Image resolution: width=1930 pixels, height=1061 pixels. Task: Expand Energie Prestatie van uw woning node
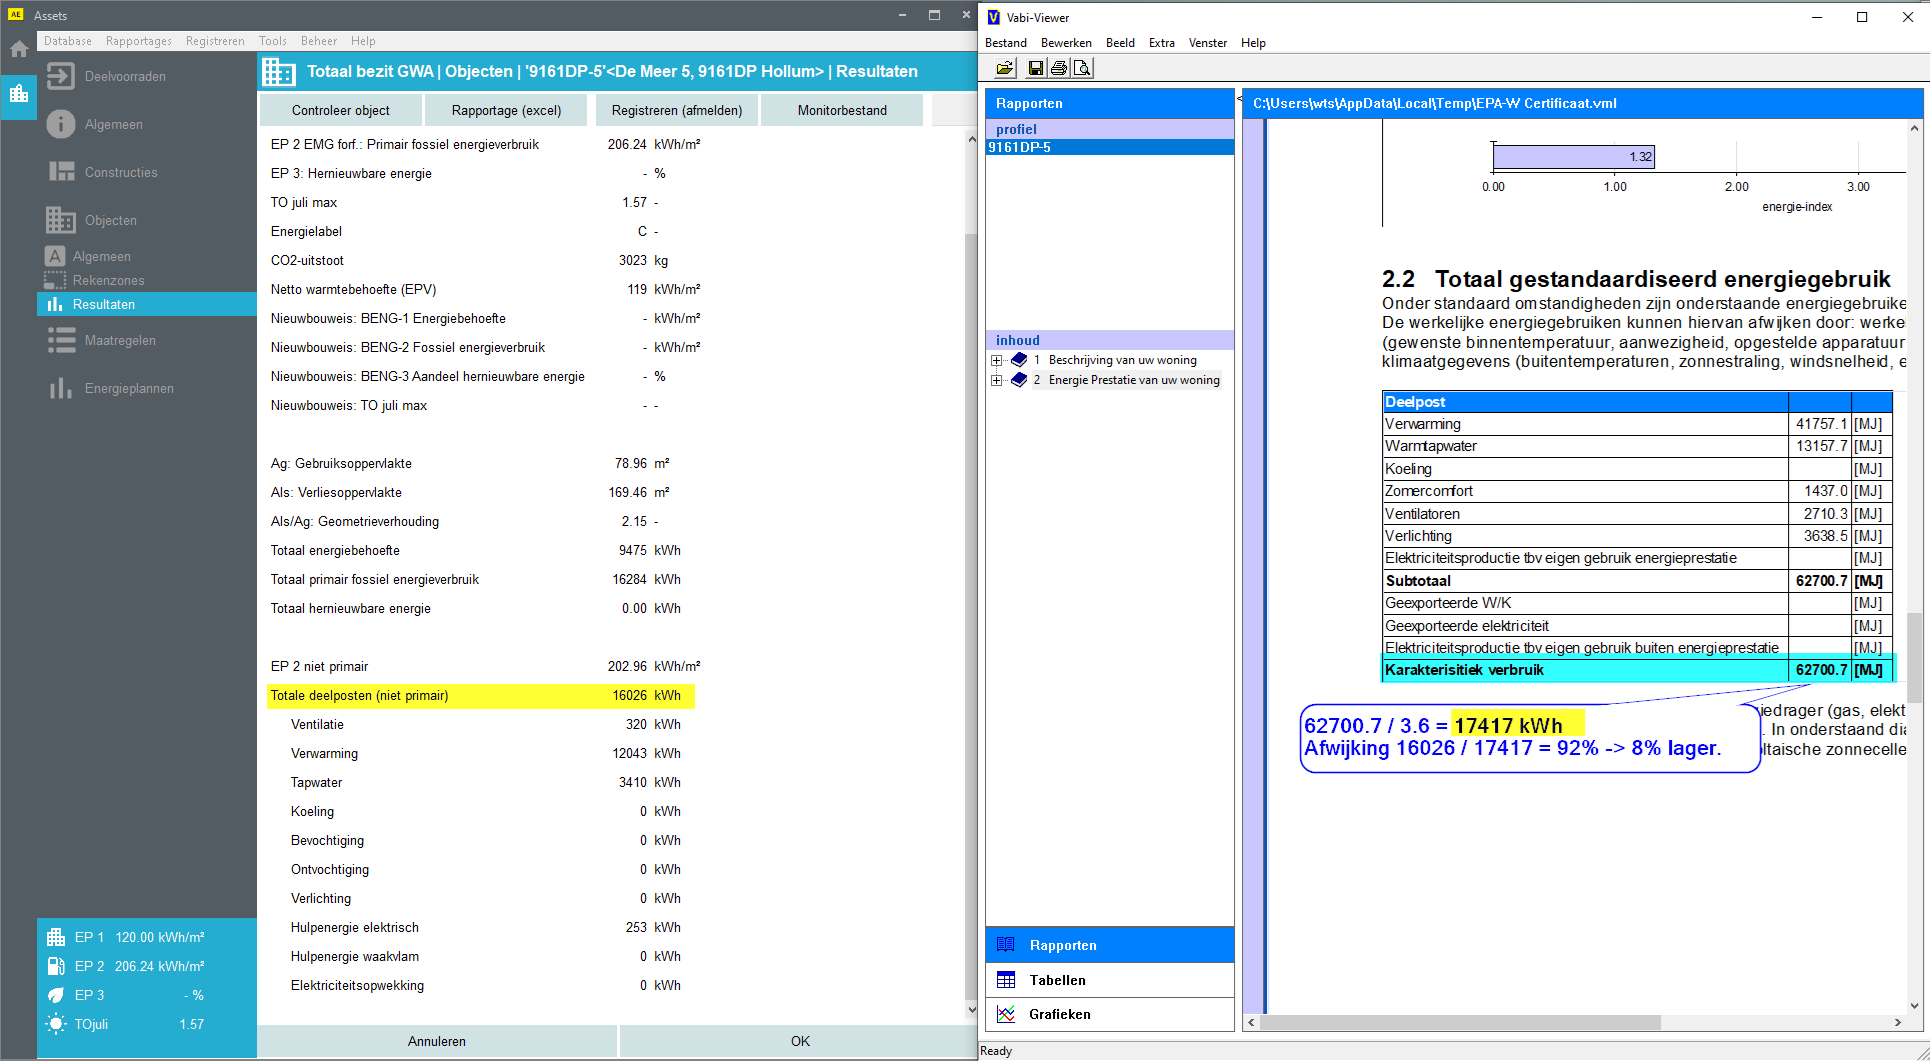[x=996, y=380]
